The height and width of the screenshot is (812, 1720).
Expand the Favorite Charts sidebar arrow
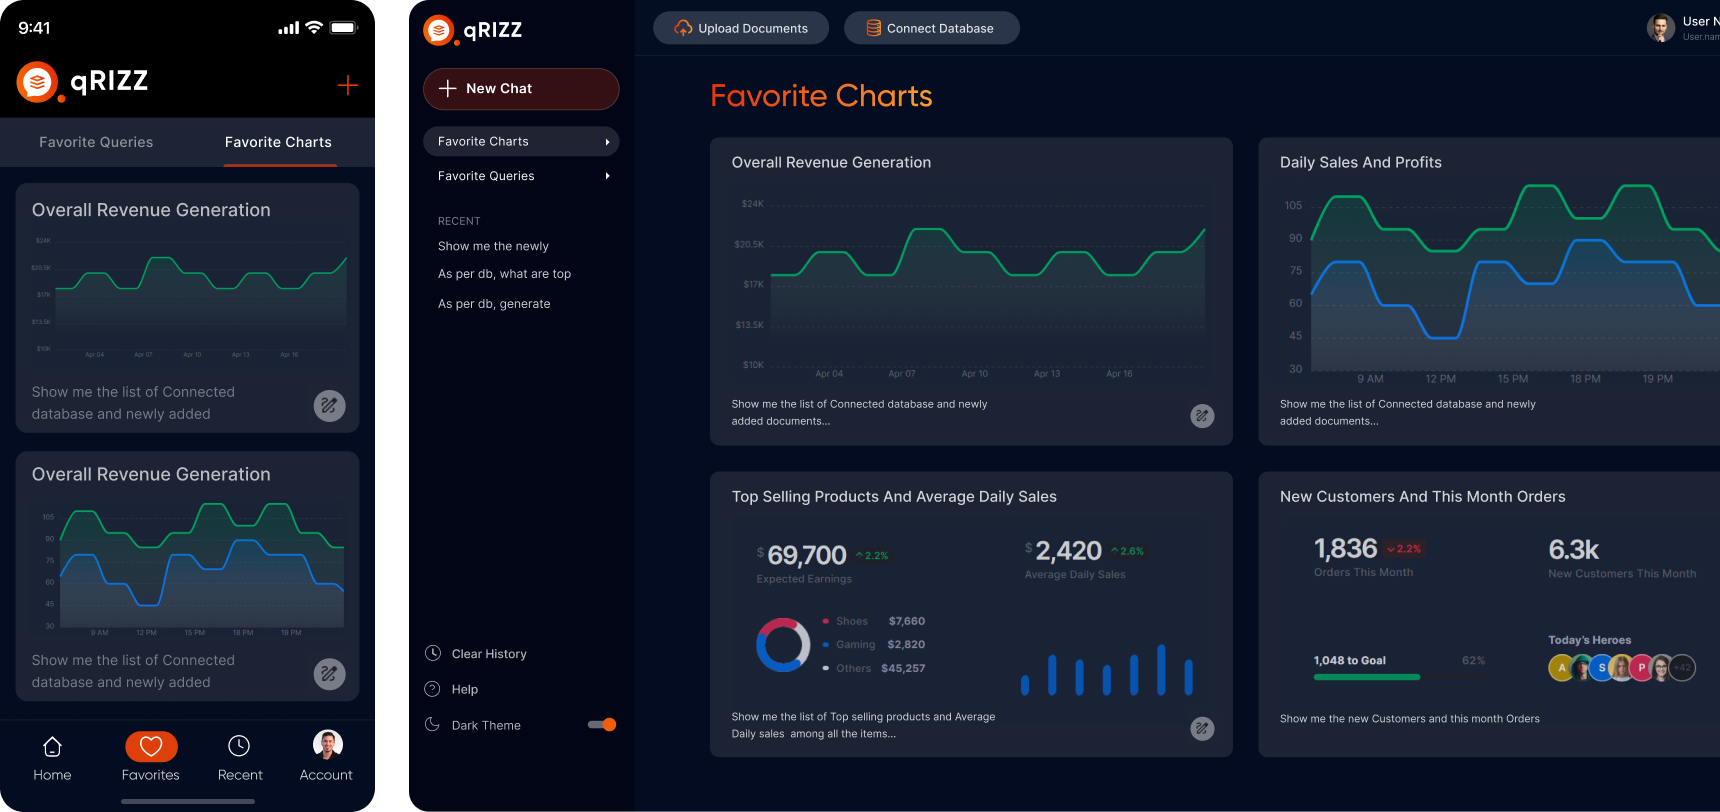click(x=607, y=142)
